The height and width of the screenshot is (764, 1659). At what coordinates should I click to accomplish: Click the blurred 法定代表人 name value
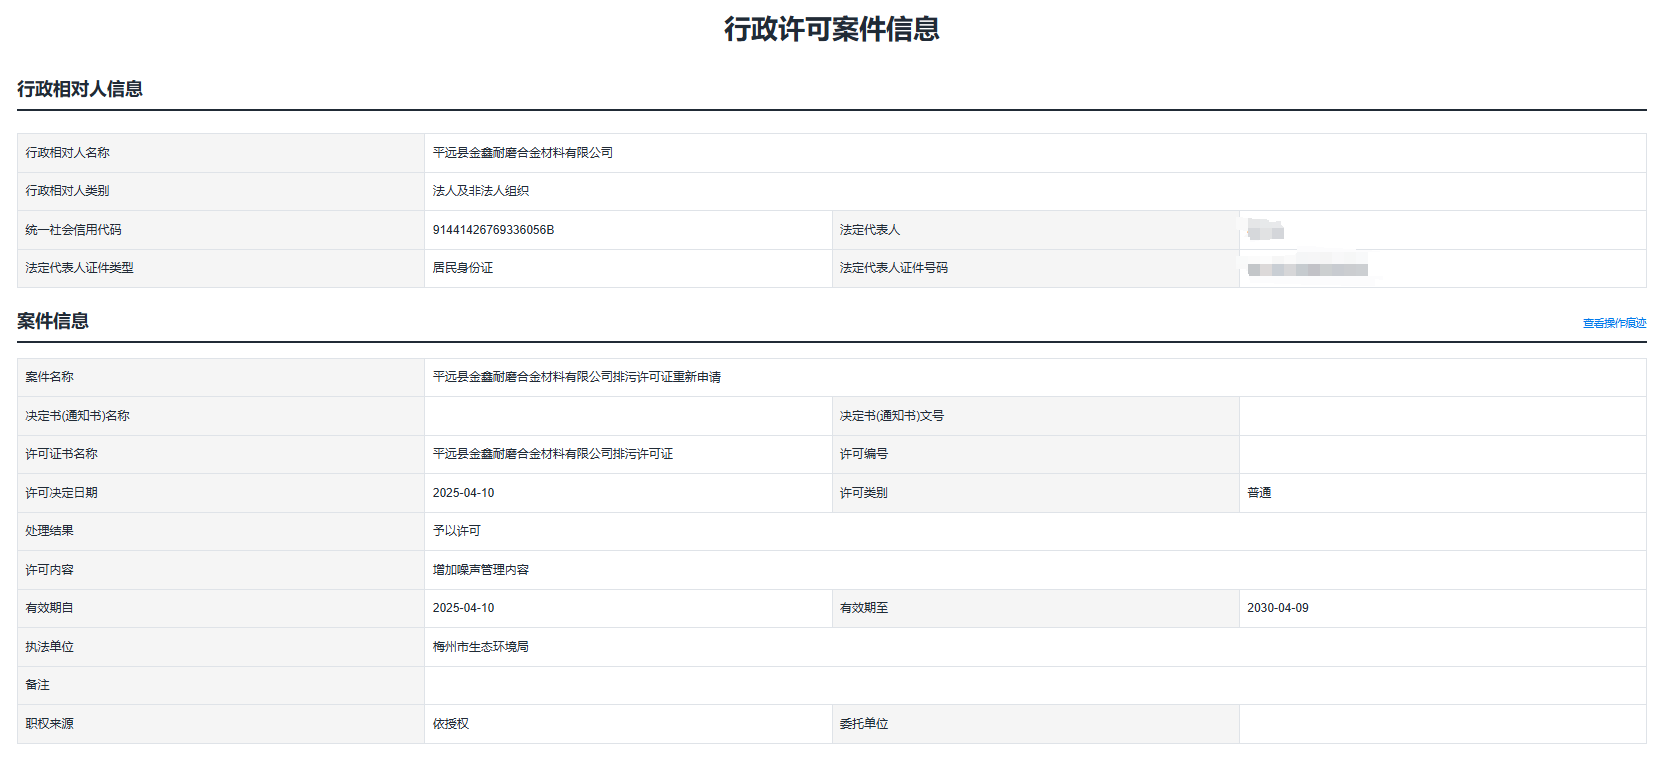[1265, 231]
